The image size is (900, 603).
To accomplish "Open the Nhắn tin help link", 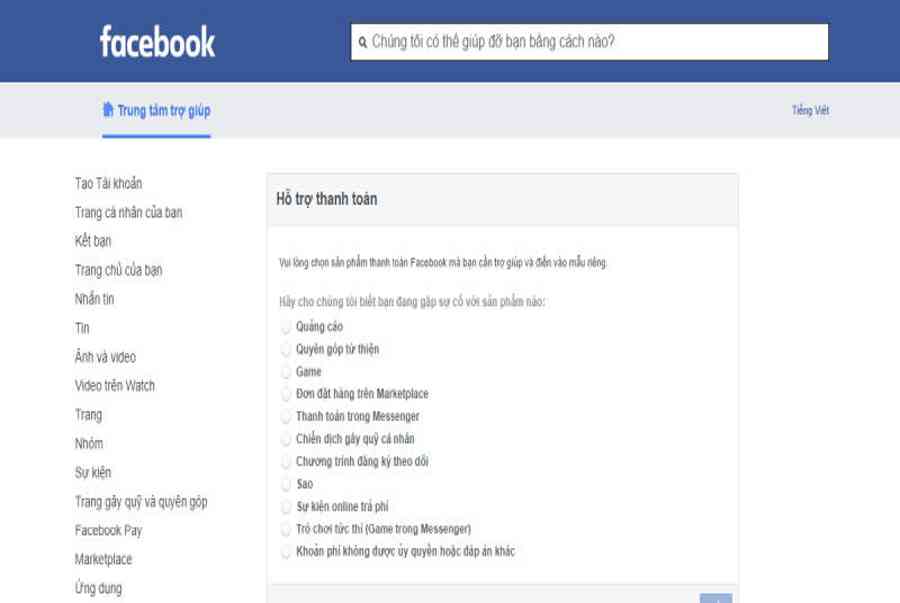I will (x=95, y=299).
